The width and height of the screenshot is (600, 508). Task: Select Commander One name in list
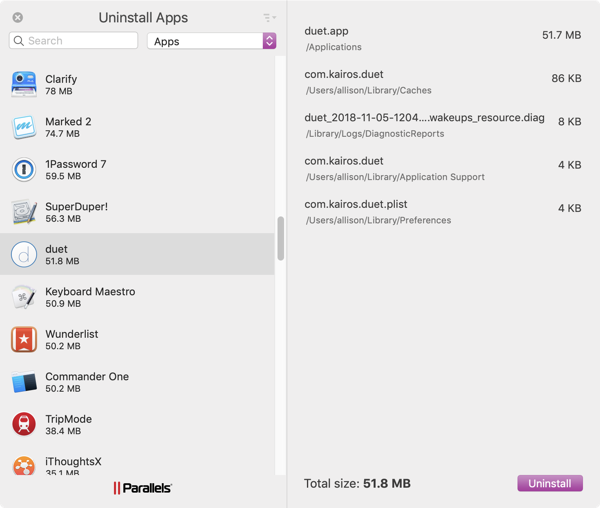point(87,376)
